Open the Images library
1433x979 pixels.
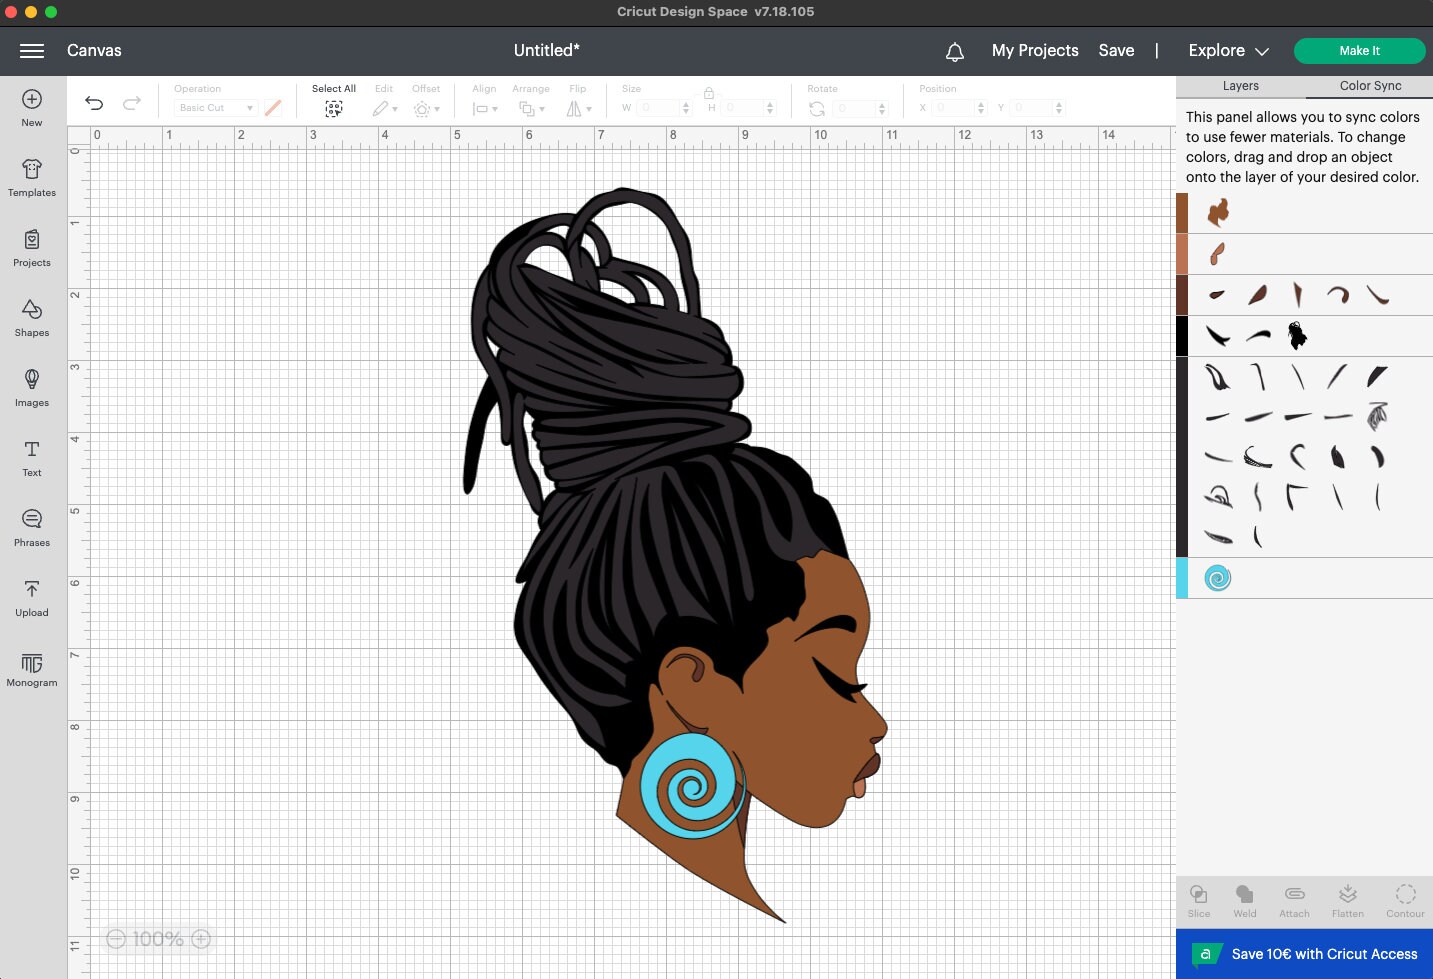pos(31,388)
